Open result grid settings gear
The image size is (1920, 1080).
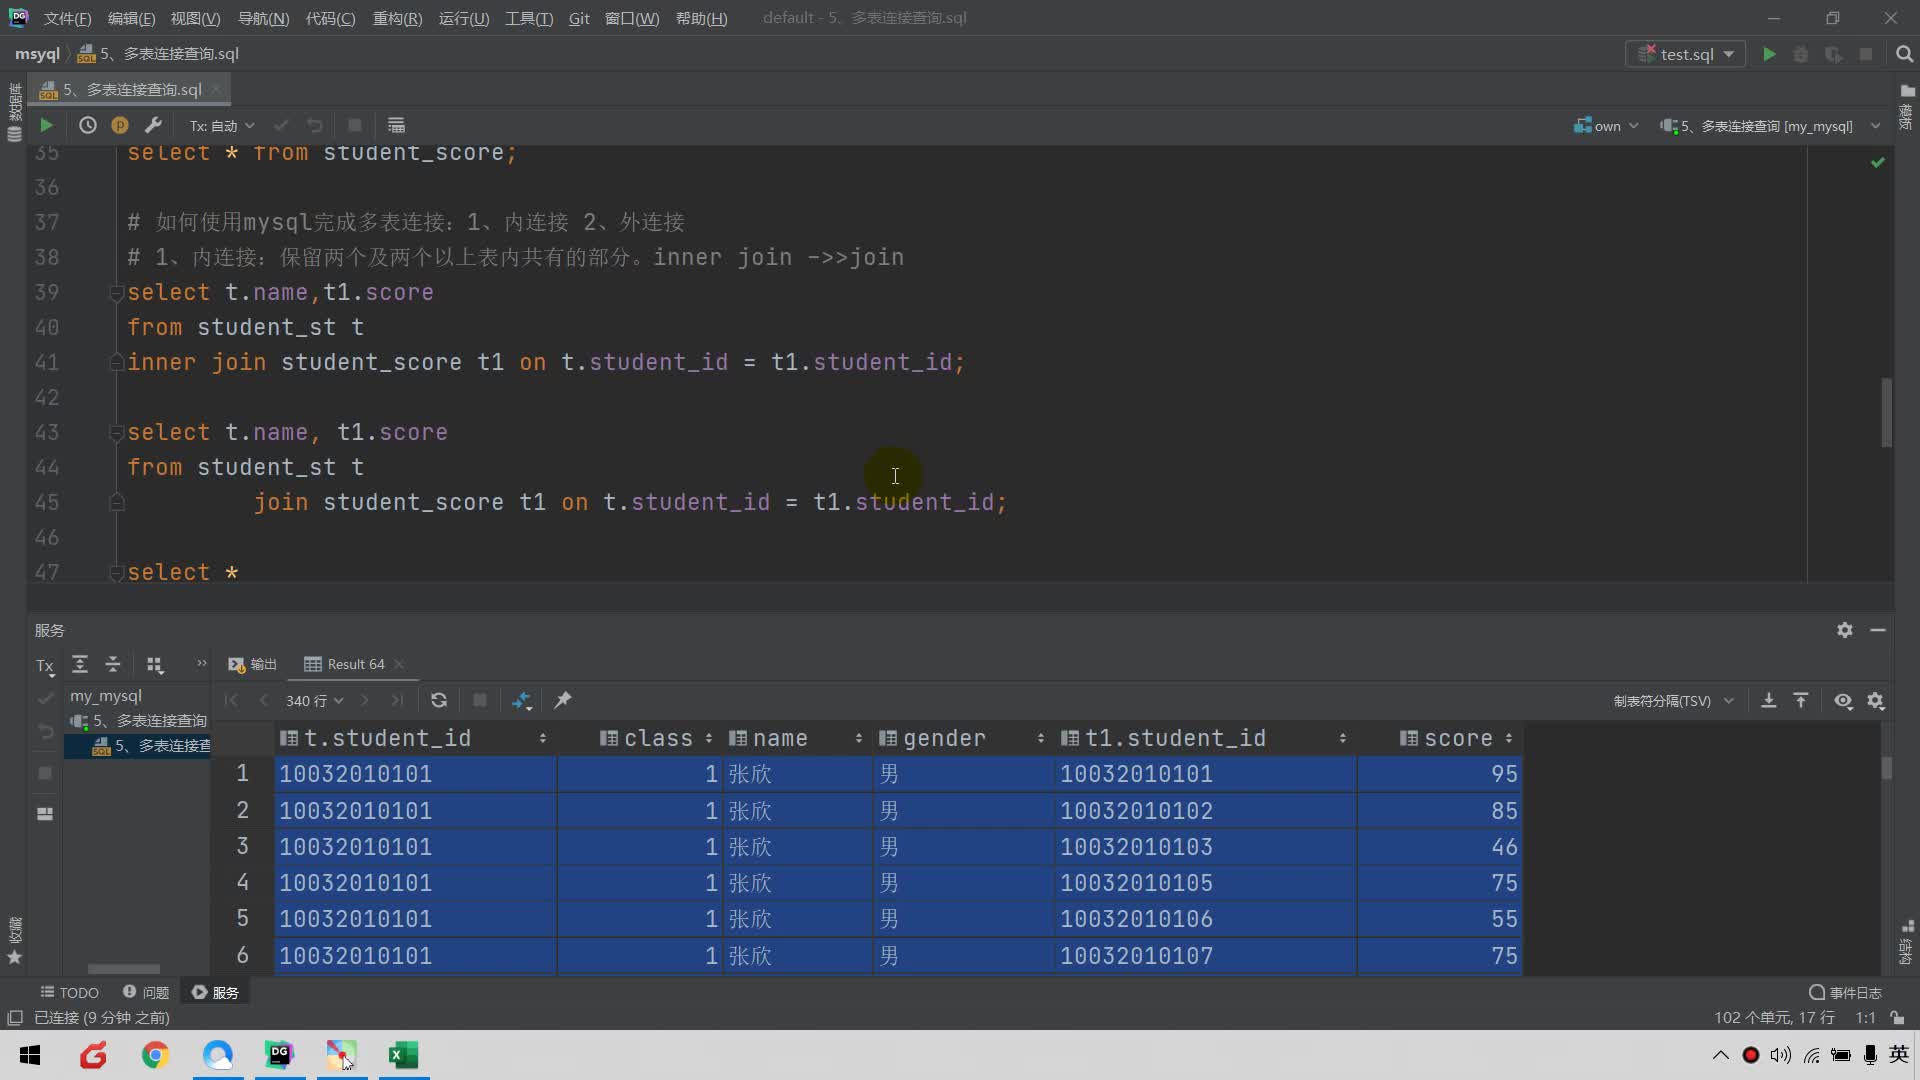point(1876,701)
